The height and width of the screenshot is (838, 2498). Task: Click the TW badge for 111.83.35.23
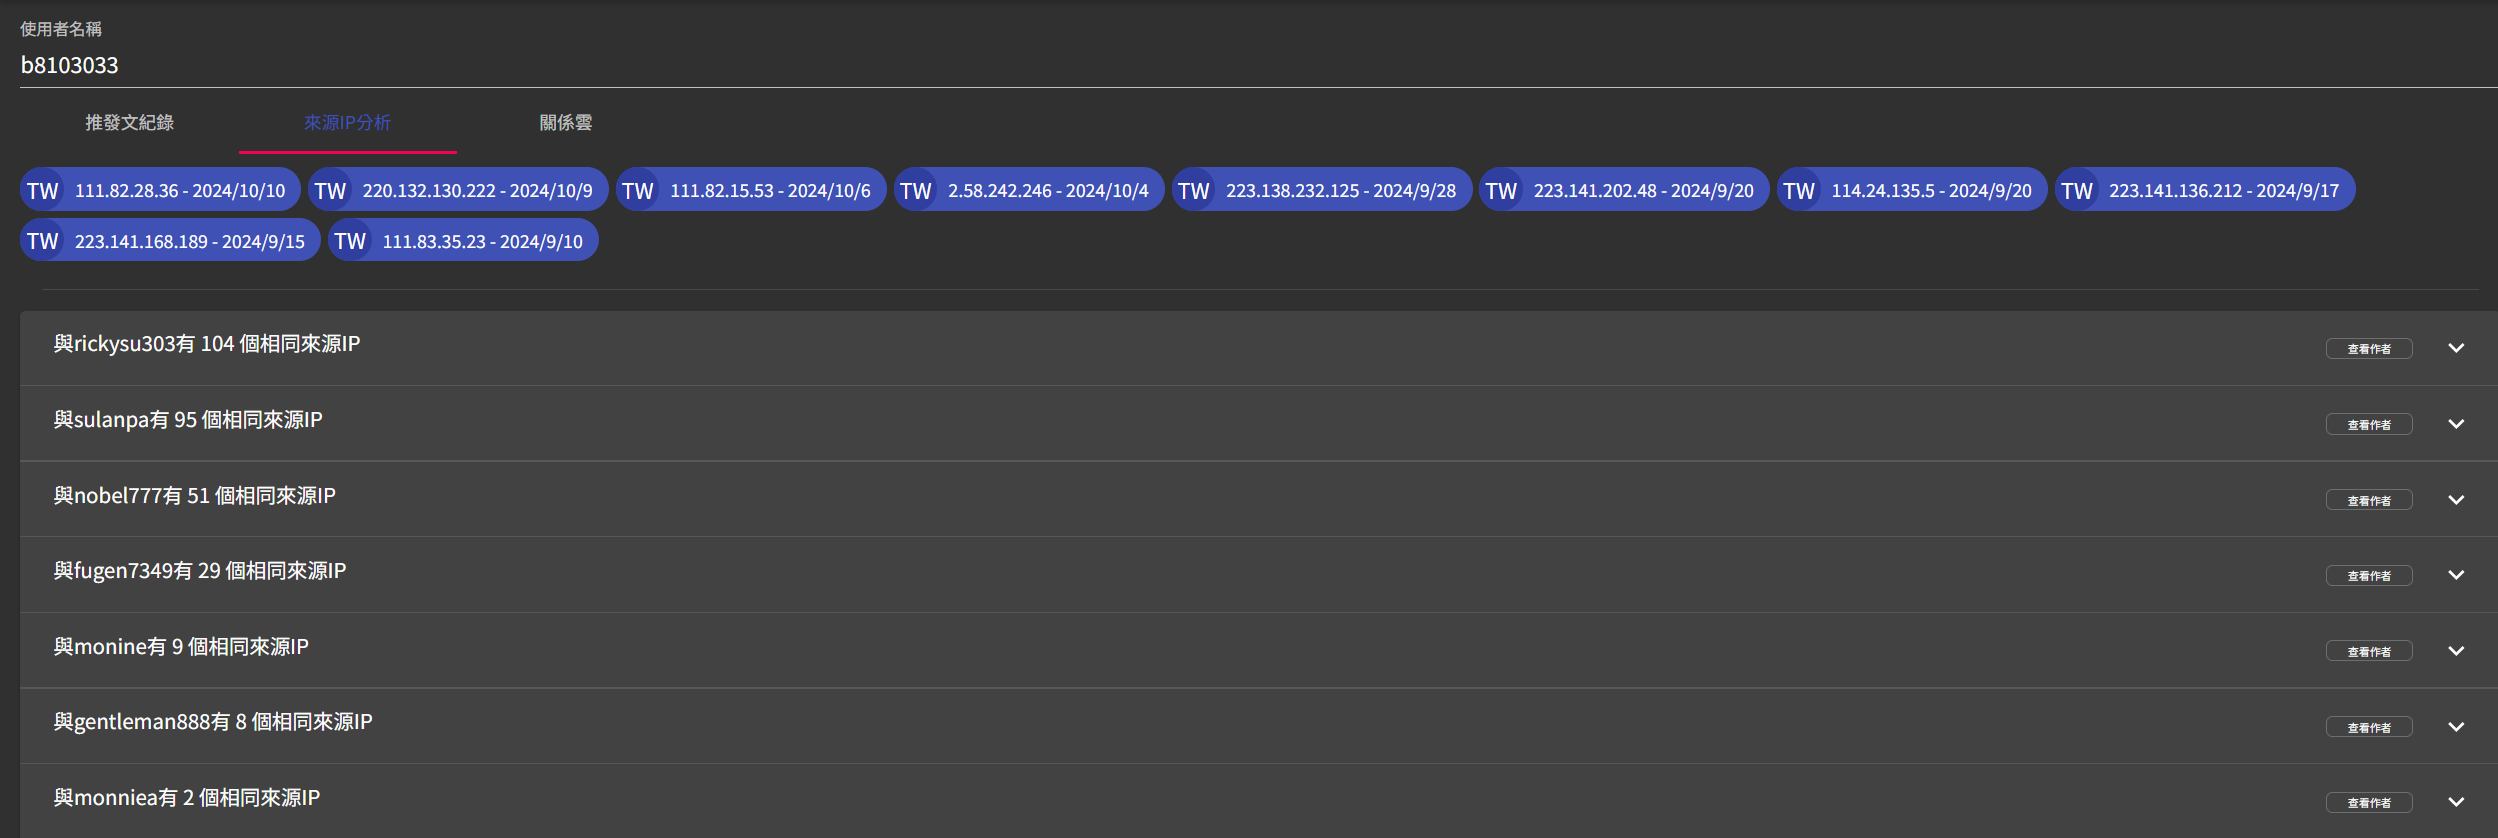(350, 241)
